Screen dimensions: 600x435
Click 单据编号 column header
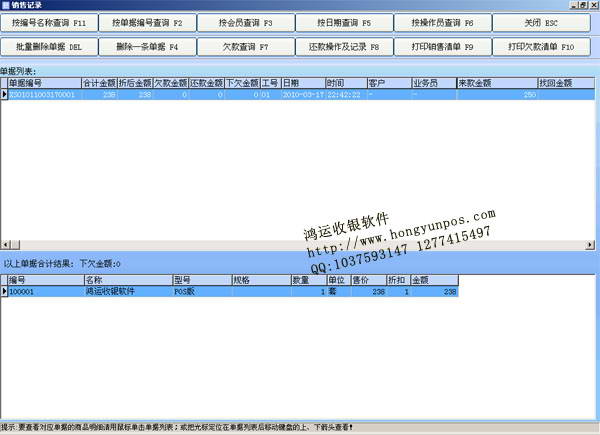44,83
